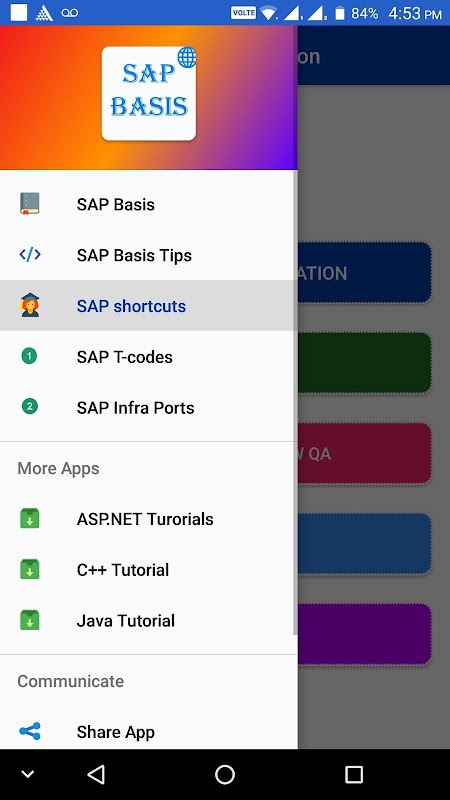Click the book icon beside SAP Basis
The height and width of the screenshot is (800, 450).
coord(30,204)
